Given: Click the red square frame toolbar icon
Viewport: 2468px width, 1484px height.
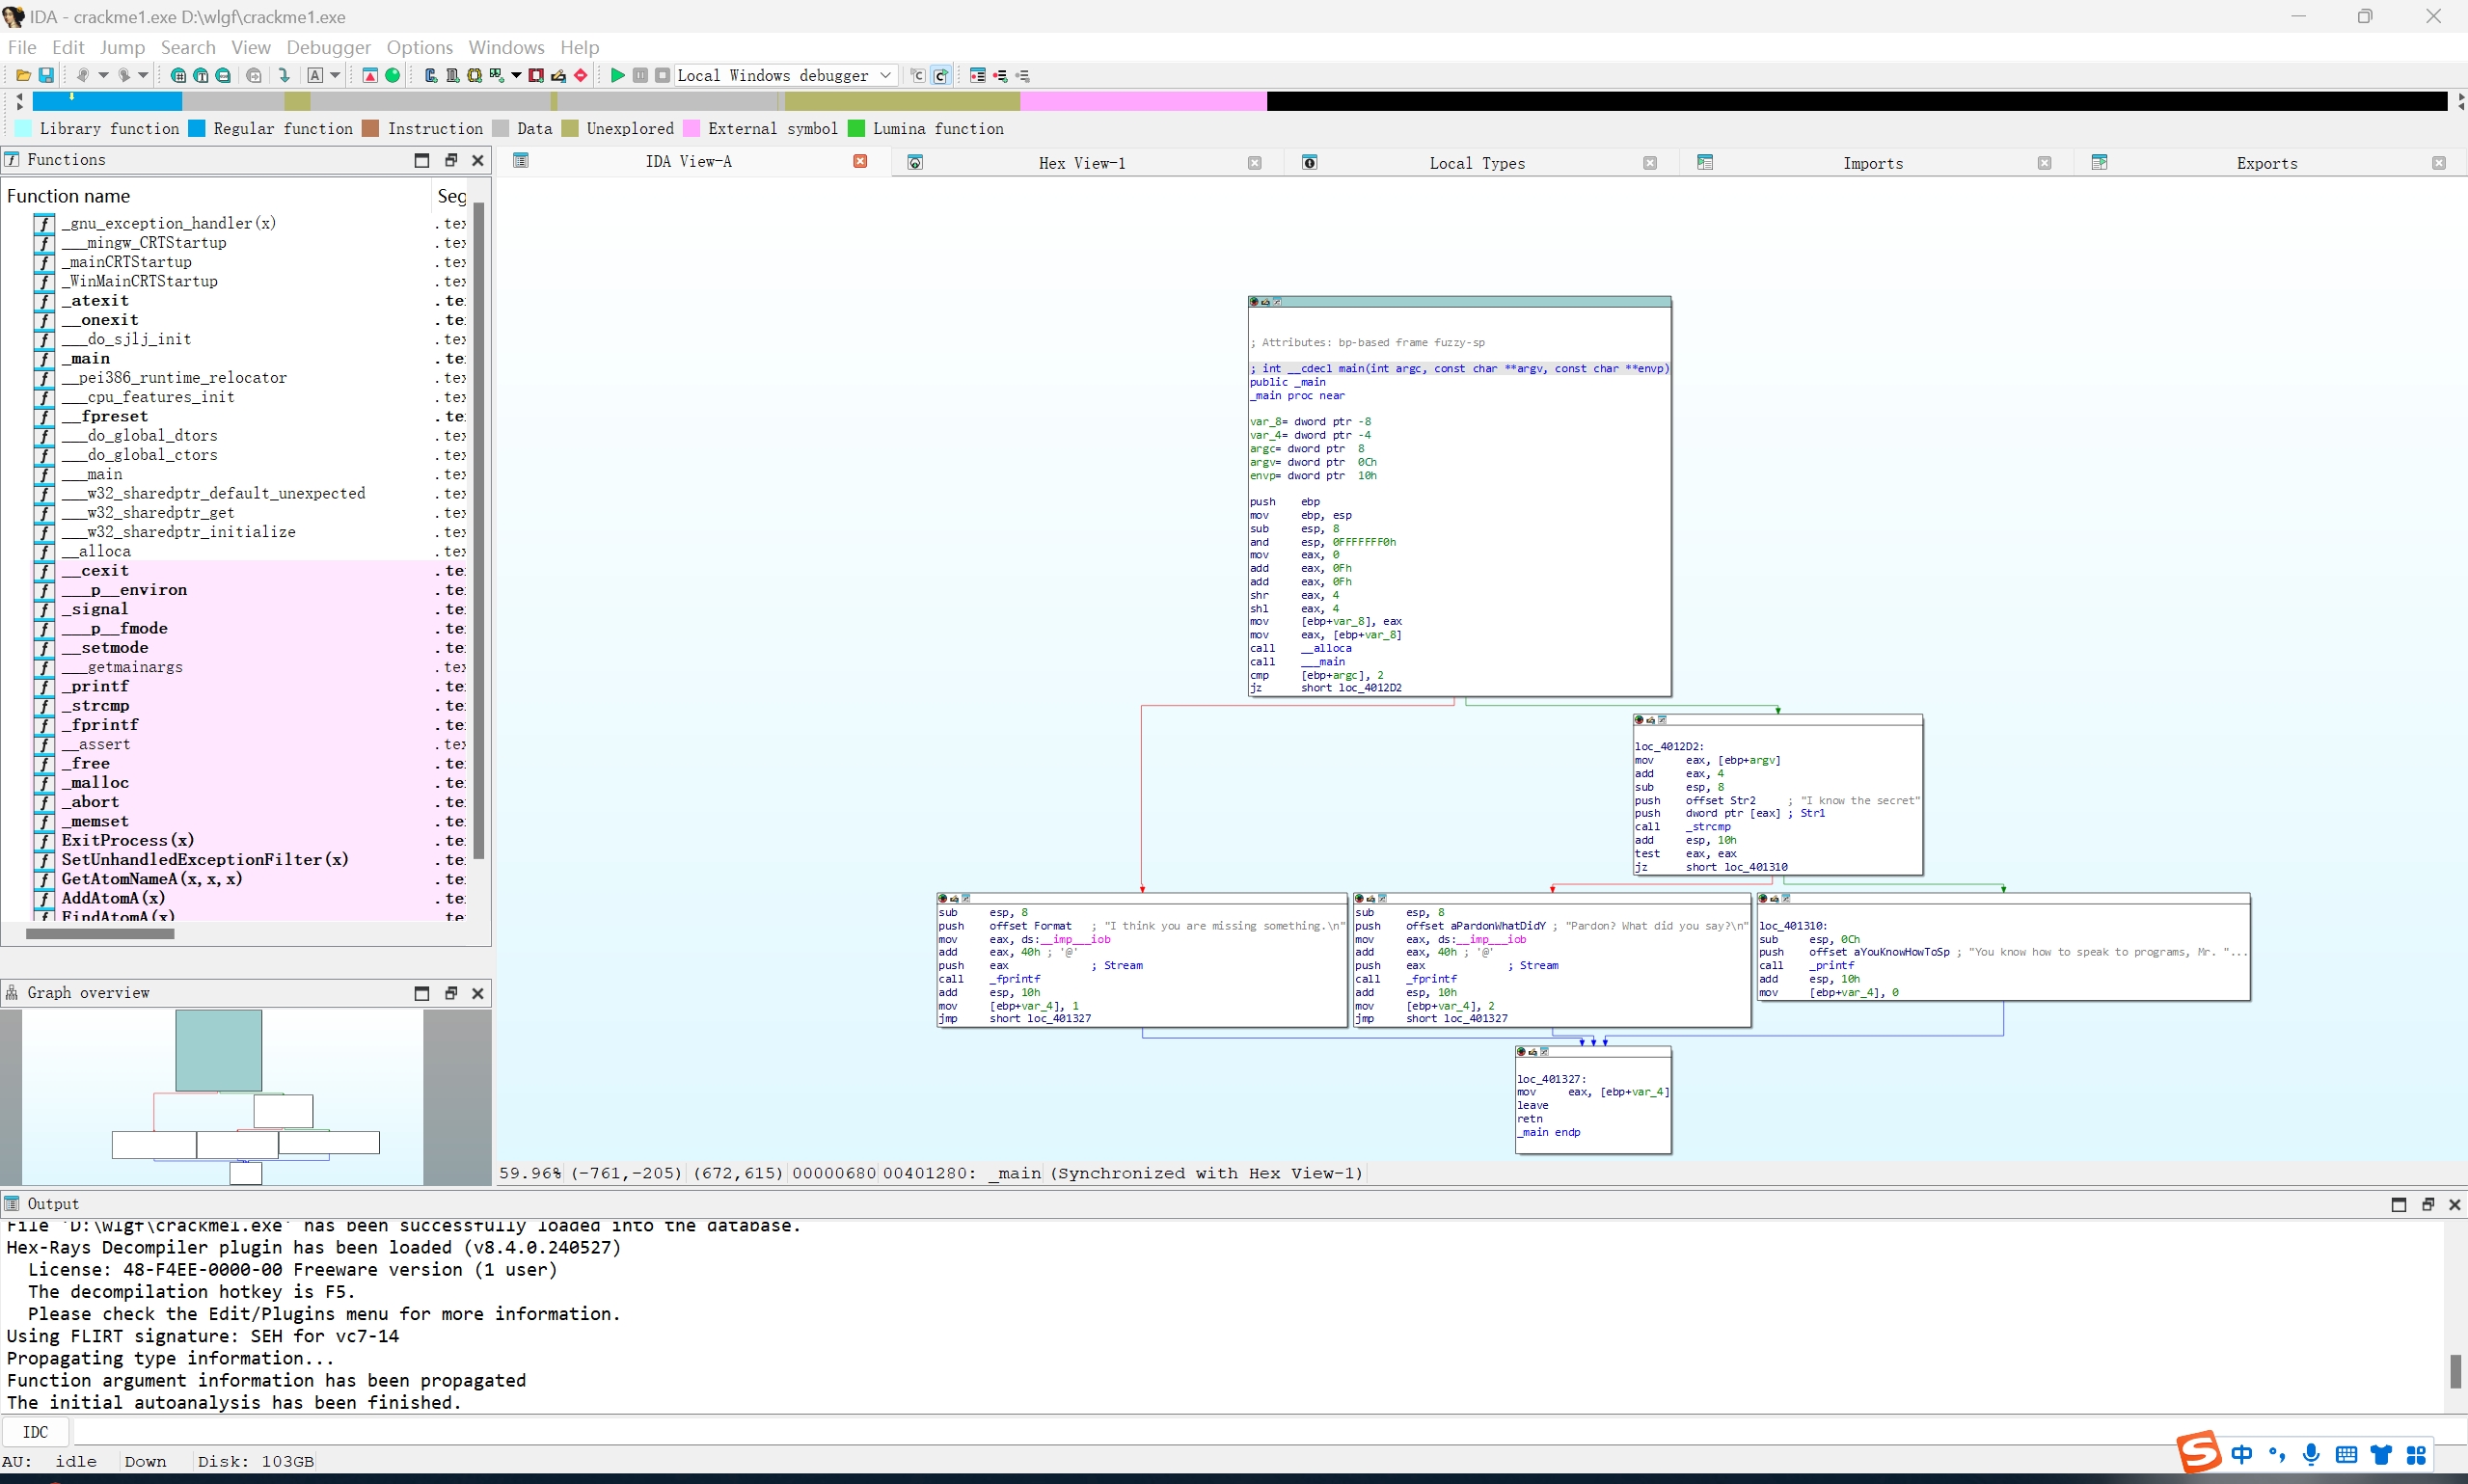Looking at the screenshot, I should point(536,75).
